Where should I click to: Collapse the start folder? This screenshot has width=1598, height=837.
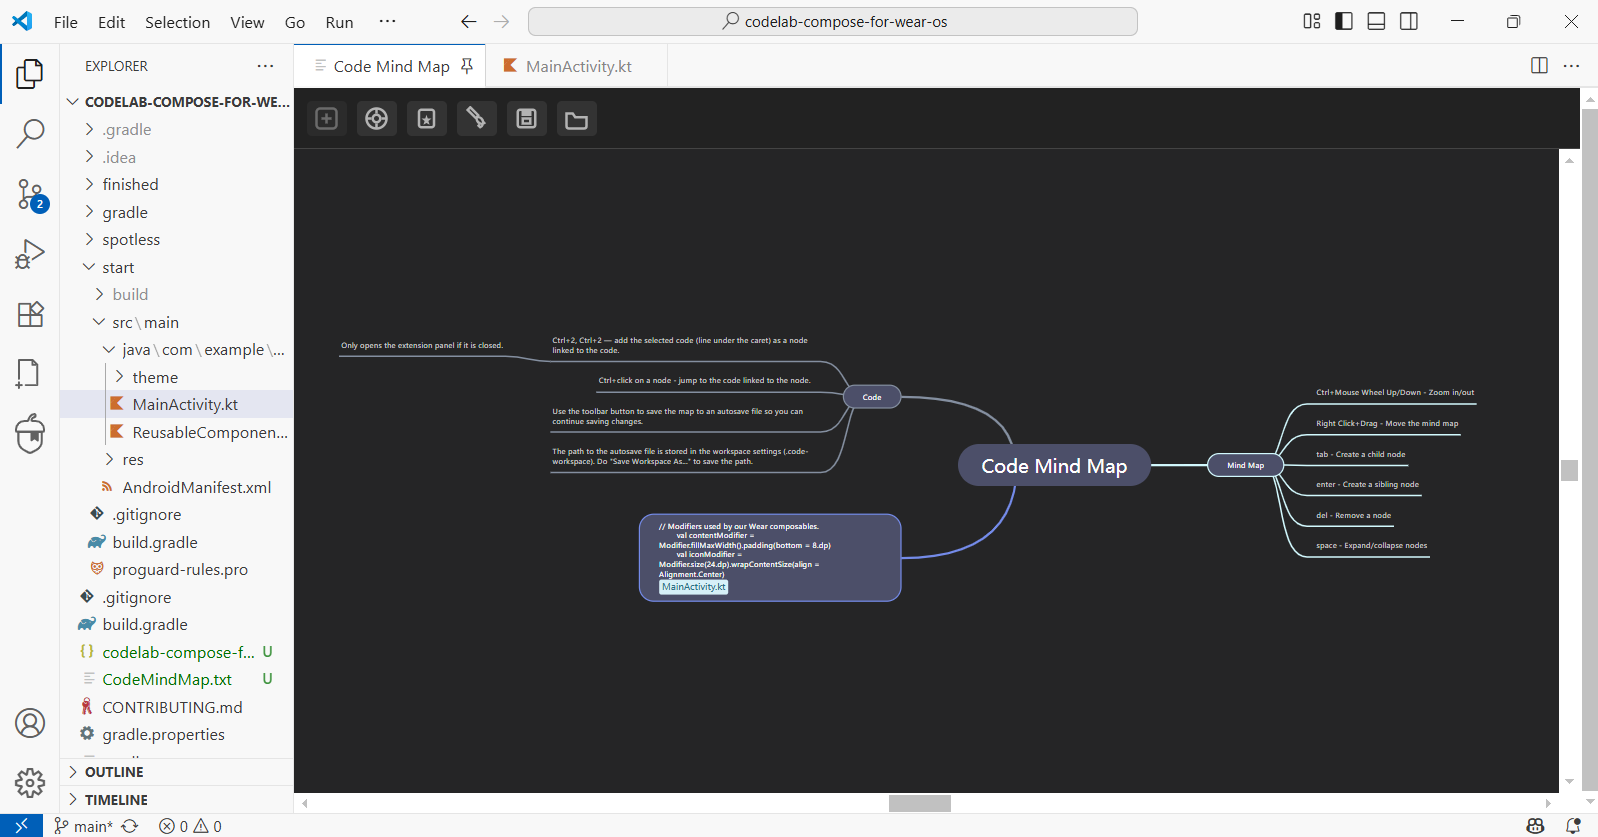(118, 267)
